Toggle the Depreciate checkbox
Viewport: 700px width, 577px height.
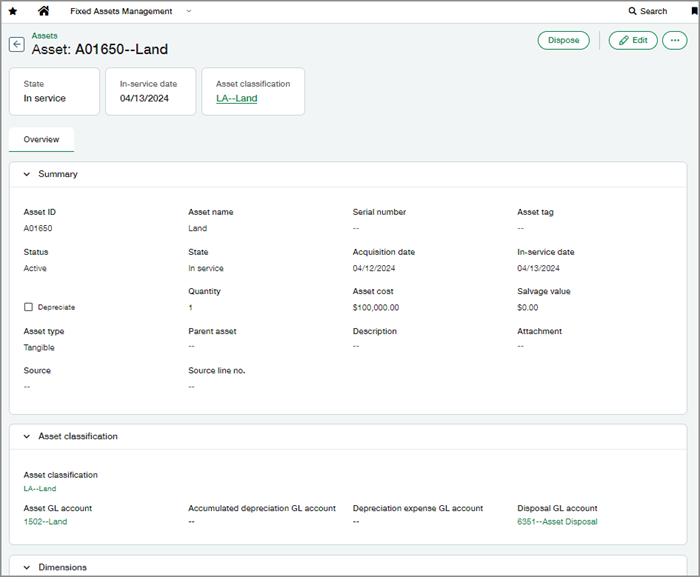(29, 307)
